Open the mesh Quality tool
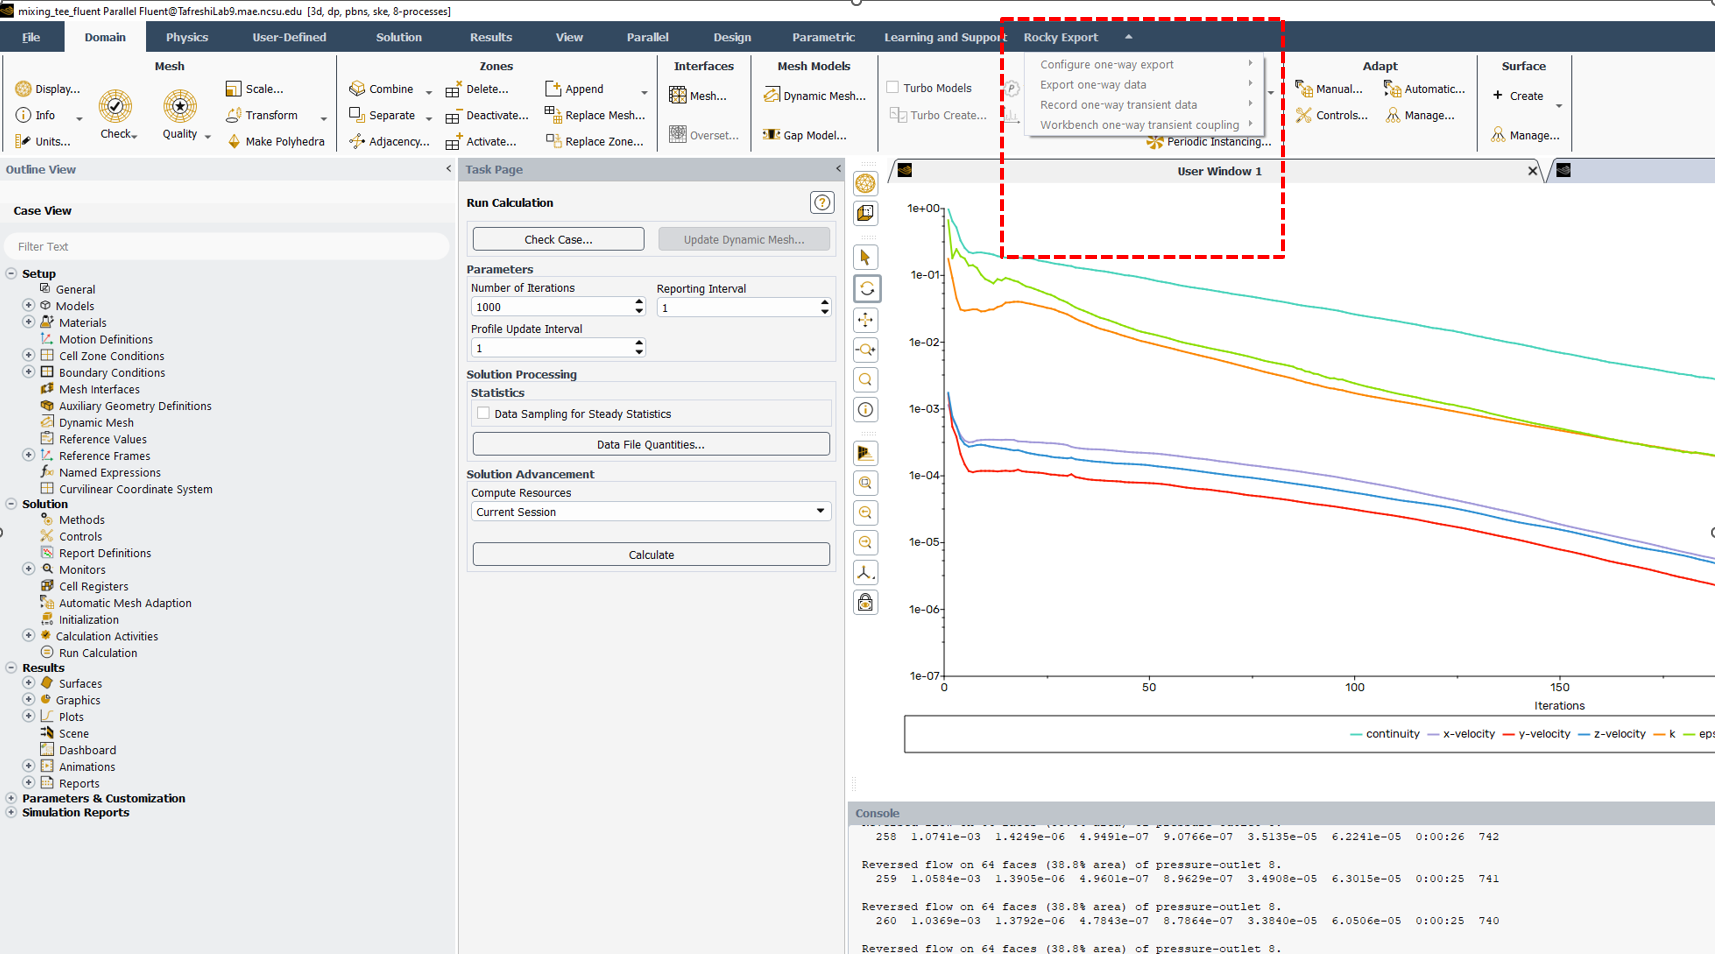 [180, 107]
